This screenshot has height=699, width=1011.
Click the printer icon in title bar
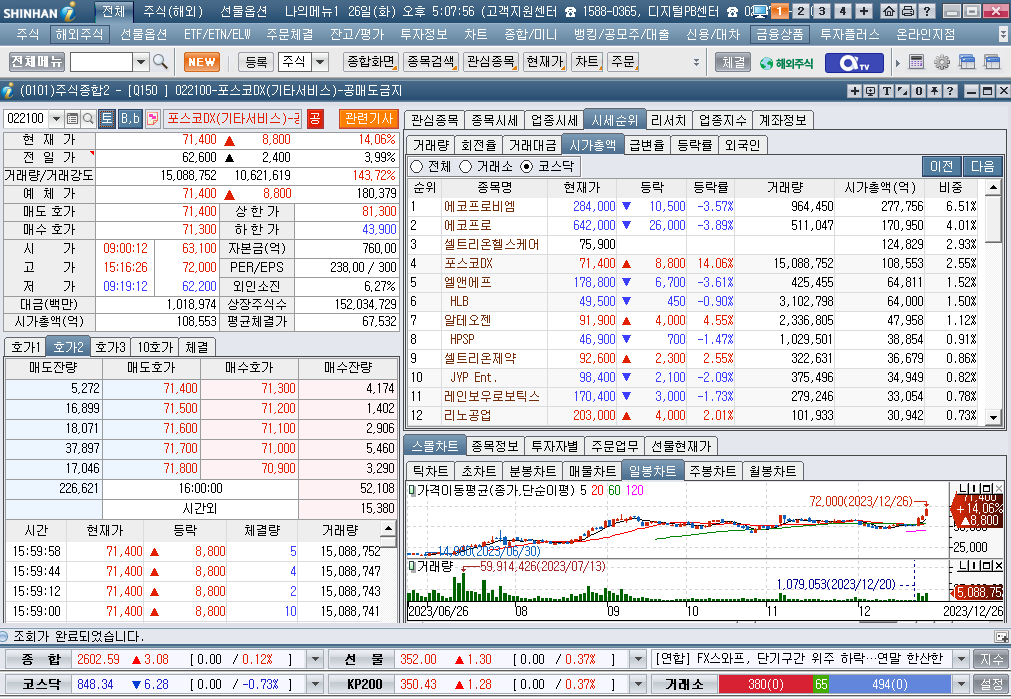tap(908, 11)
